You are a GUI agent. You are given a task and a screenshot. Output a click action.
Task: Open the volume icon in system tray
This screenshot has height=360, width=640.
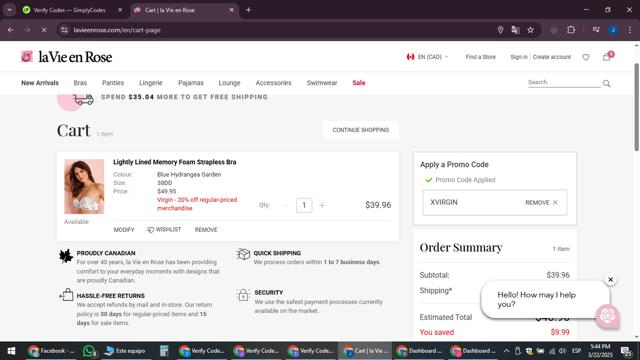[563, 351]
